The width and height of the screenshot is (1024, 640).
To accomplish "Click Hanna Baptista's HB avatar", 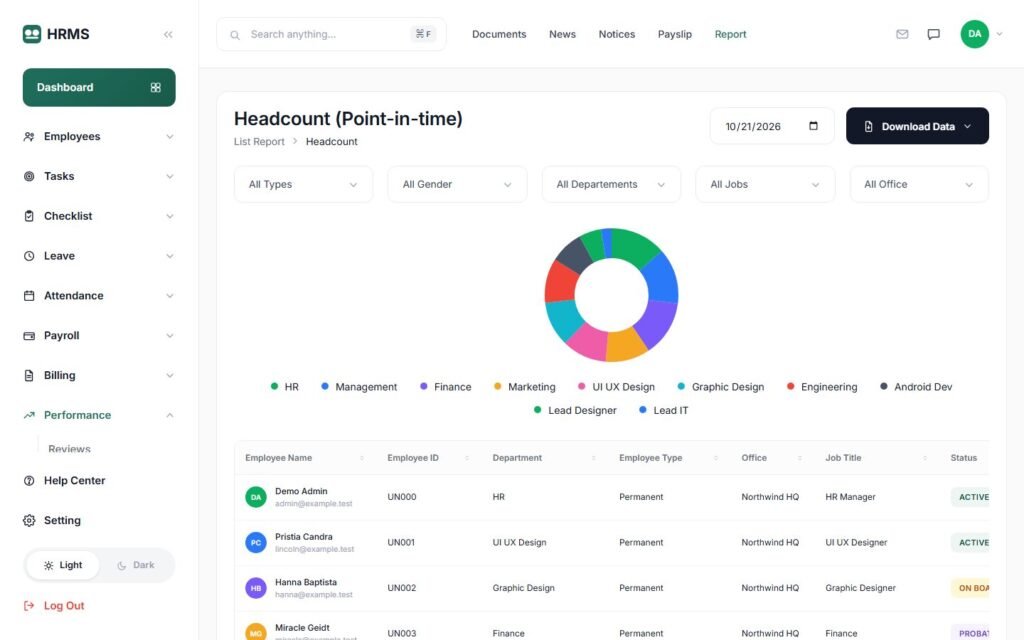I will (256, 588).
